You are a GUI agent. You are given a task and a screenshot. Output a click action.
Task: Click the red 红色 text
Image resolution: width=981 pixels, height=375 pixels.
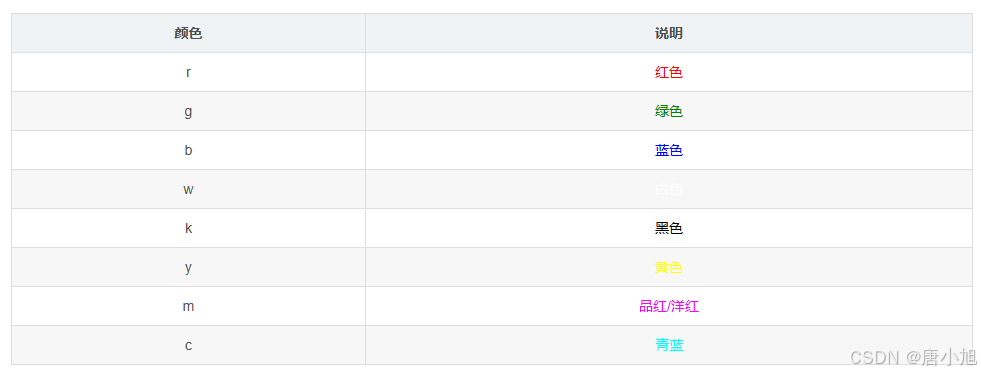(x=669, y=73)
